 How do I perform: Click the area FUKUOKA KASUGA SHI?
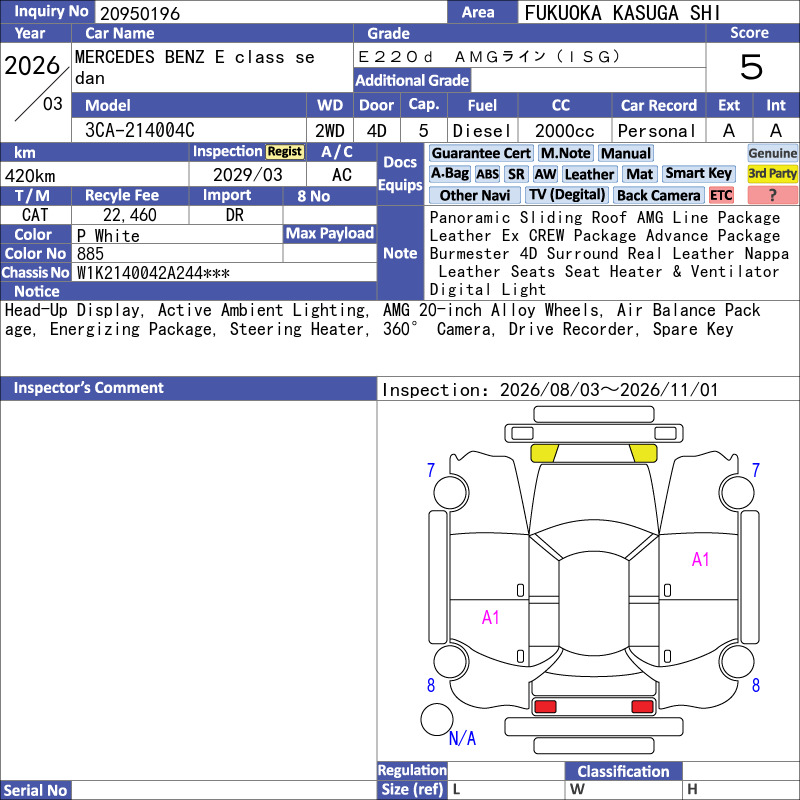click(x=622, y=13)
